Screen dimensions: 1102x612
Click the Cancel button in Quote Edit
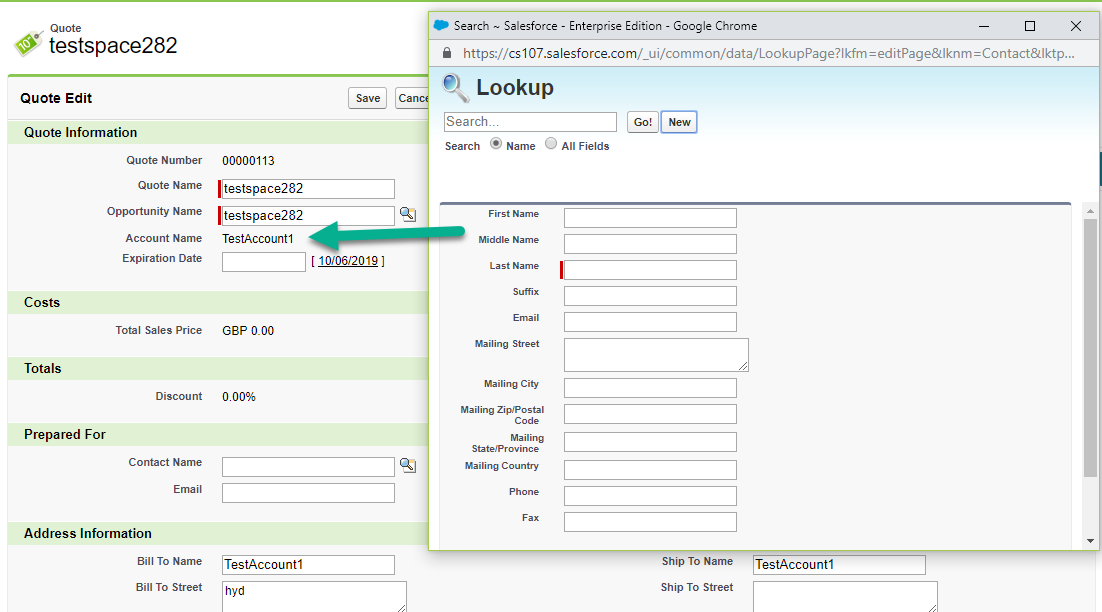point(413,98)
